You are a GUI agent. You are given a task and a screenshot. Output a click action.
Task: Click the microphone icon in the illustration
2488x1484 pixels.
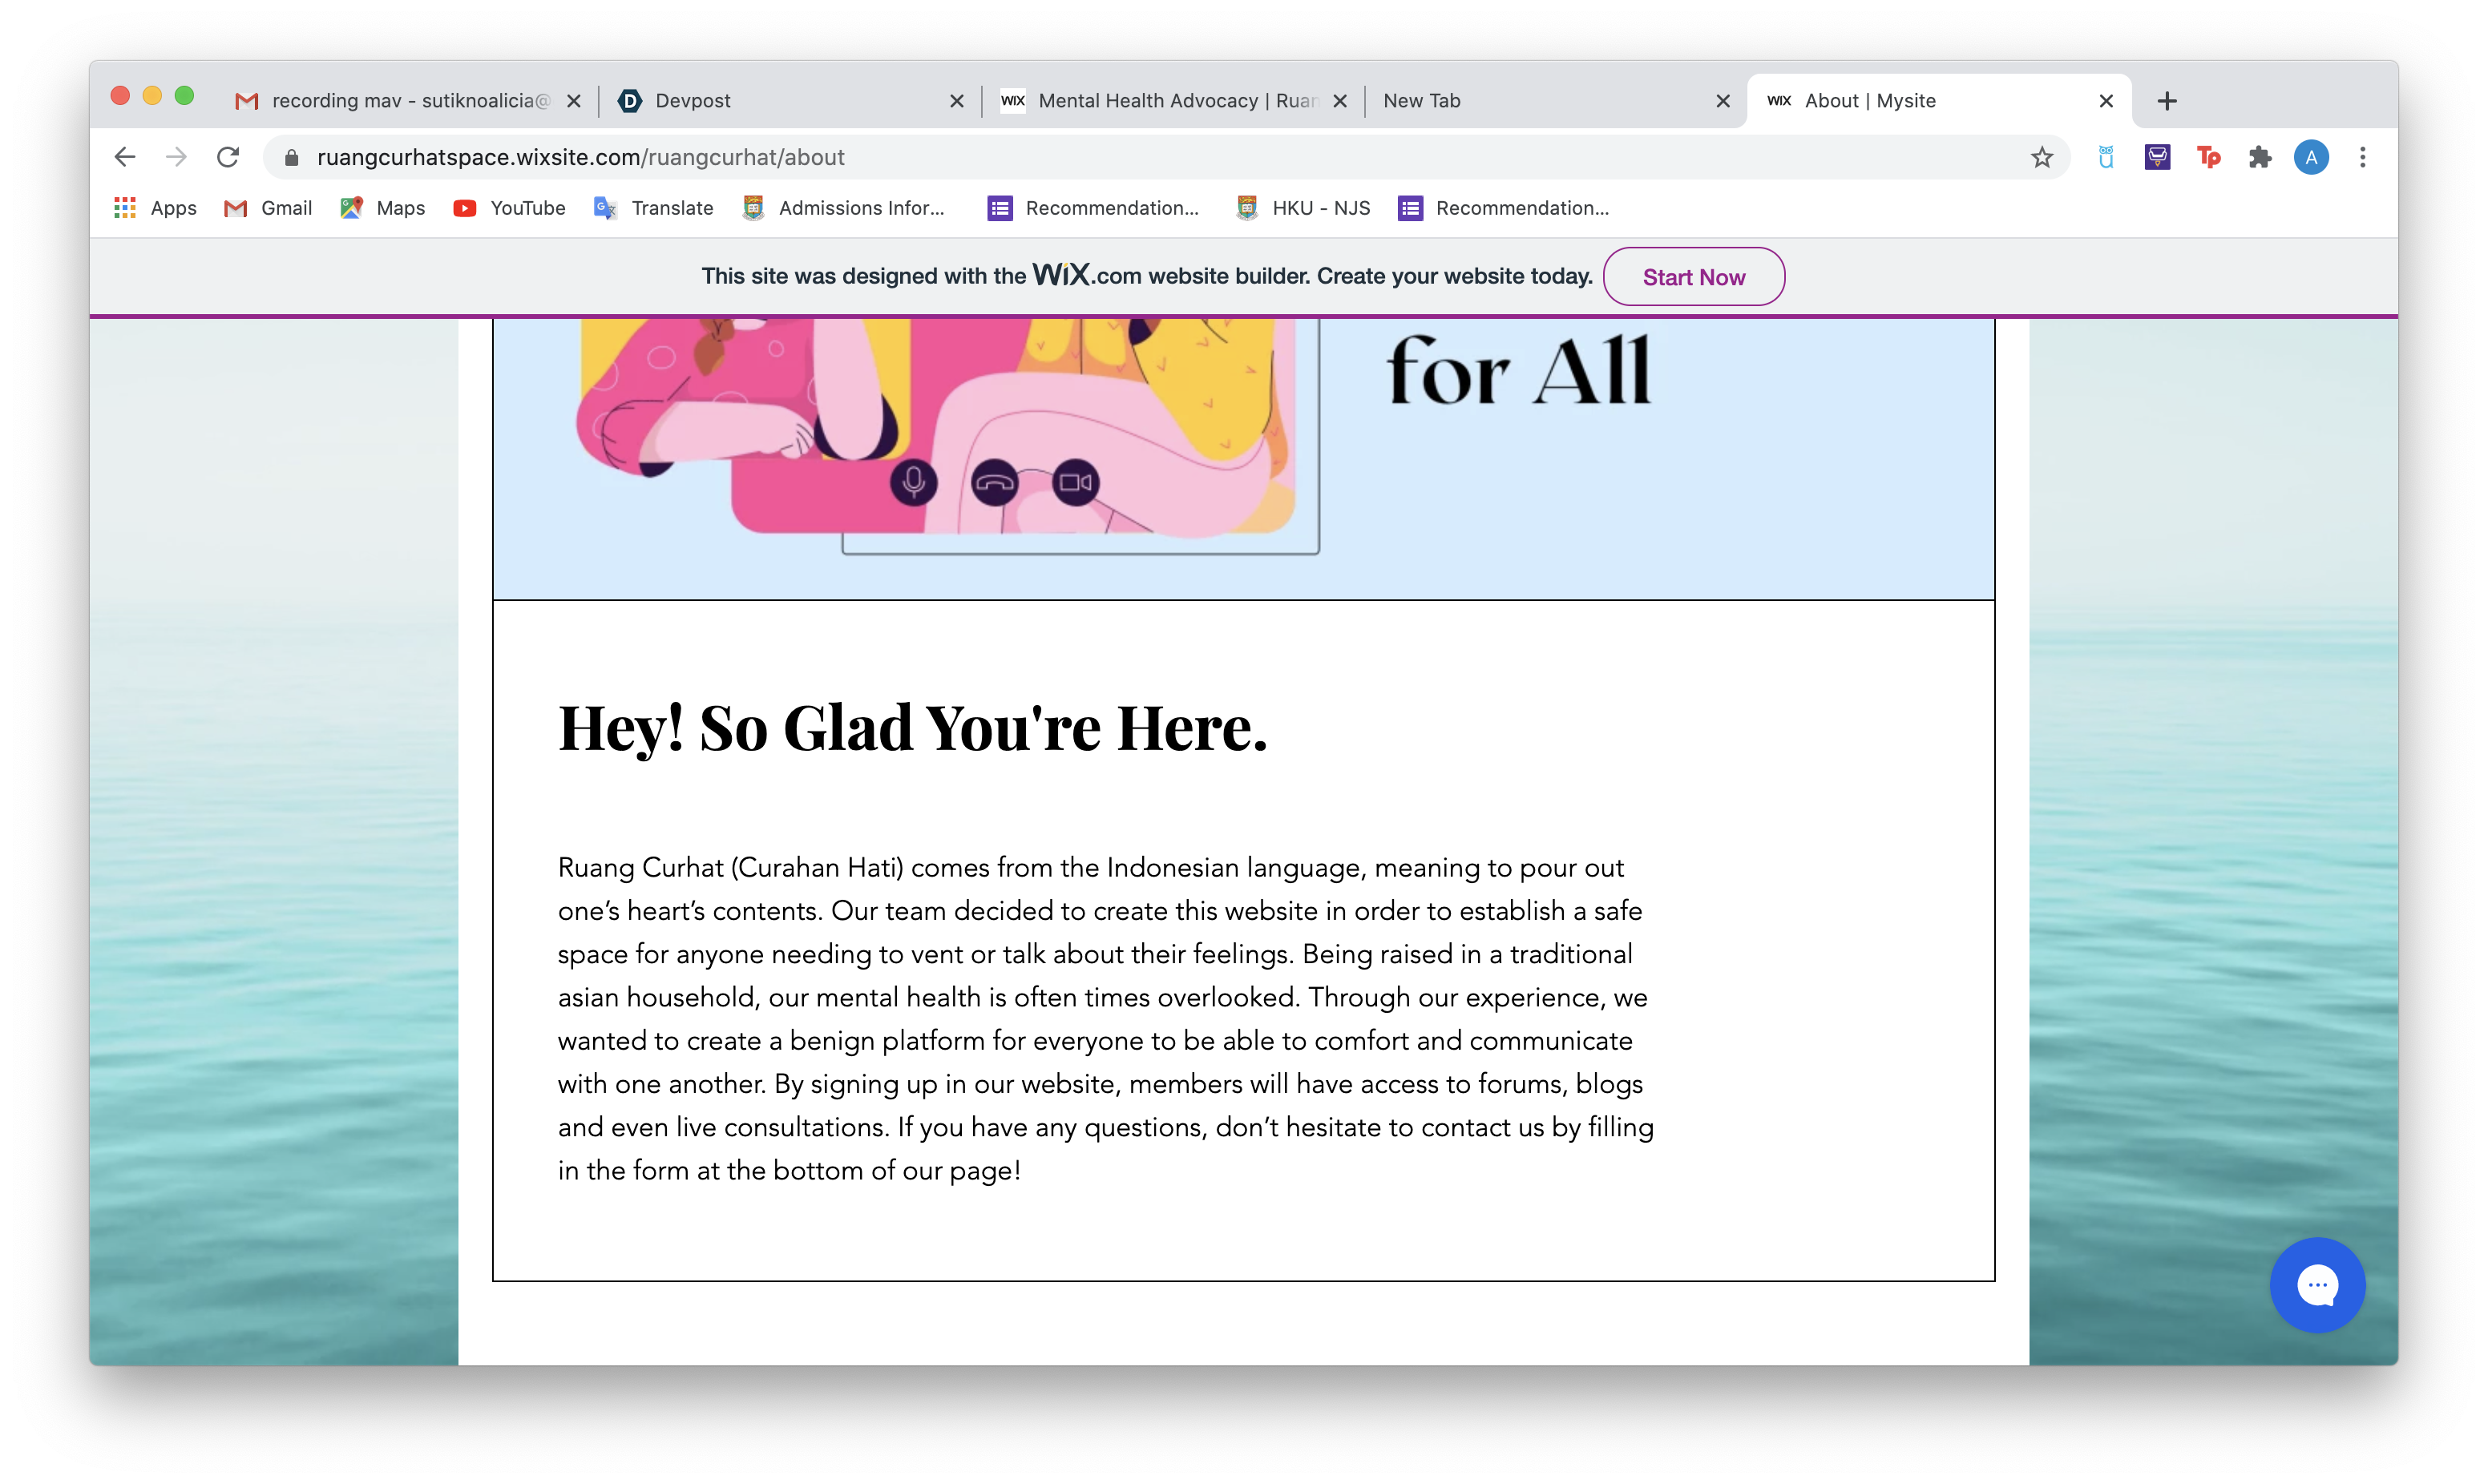coord(913,483)
